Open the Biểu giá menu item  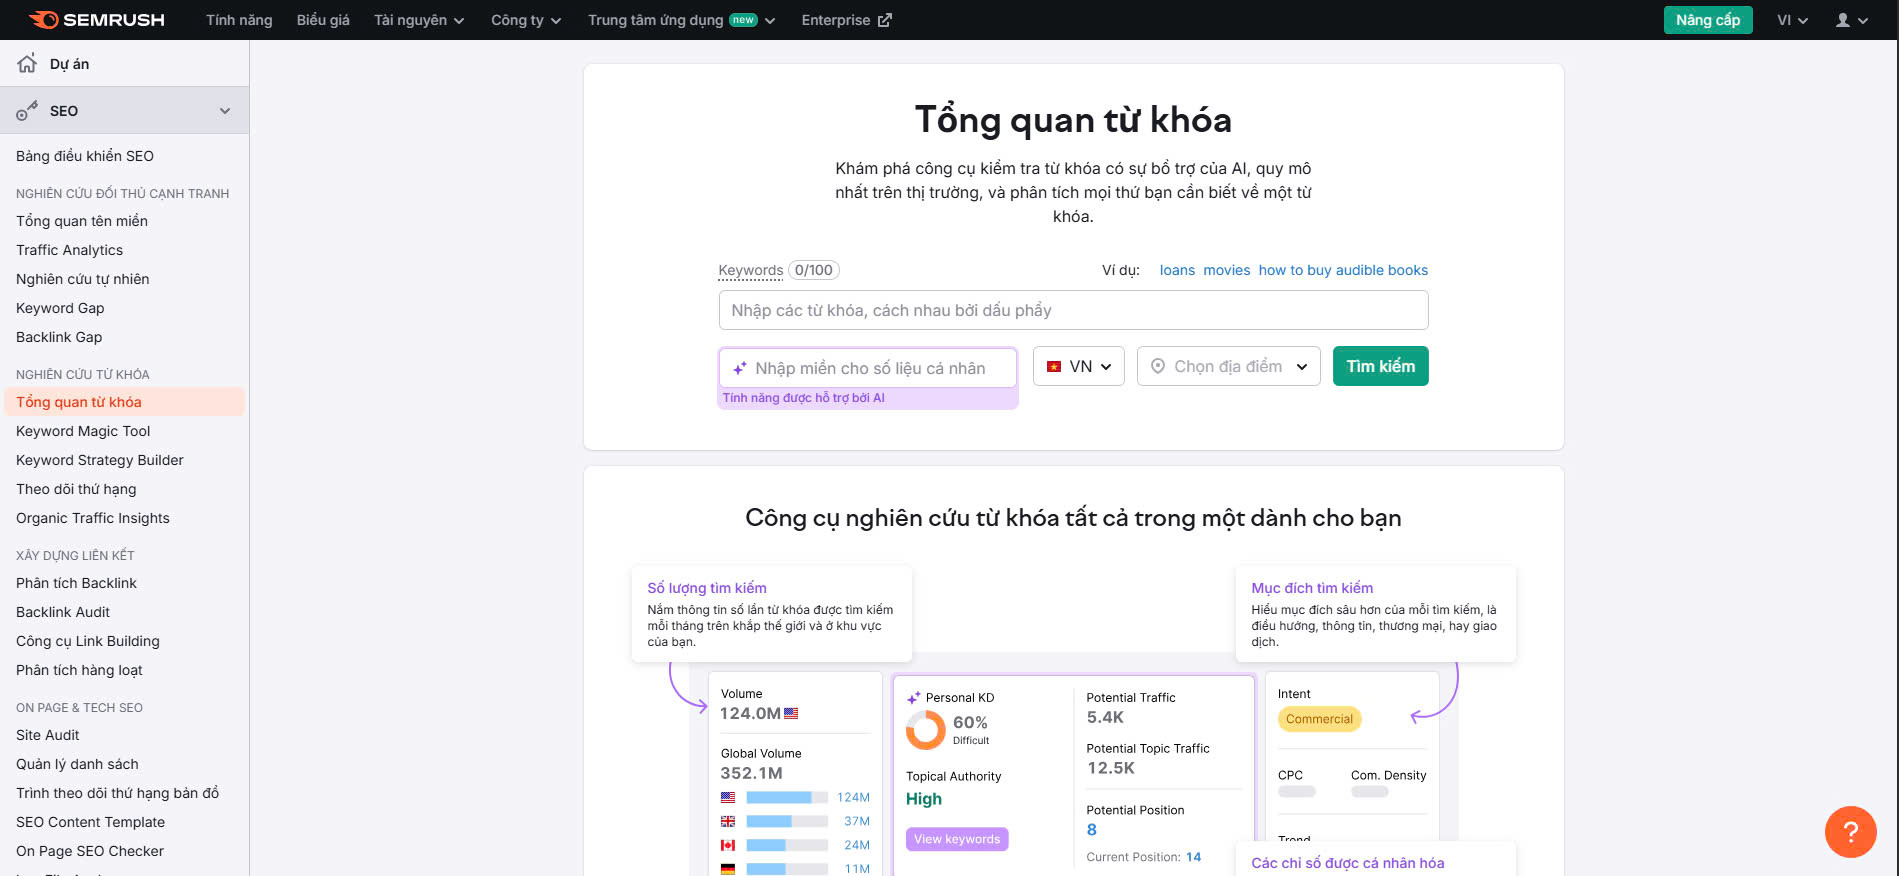(323, 20)
